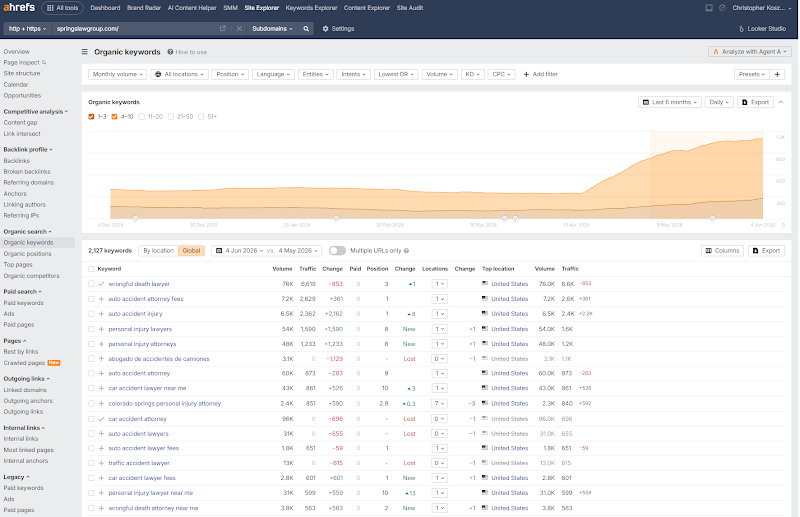Export the keywords table

766,251
